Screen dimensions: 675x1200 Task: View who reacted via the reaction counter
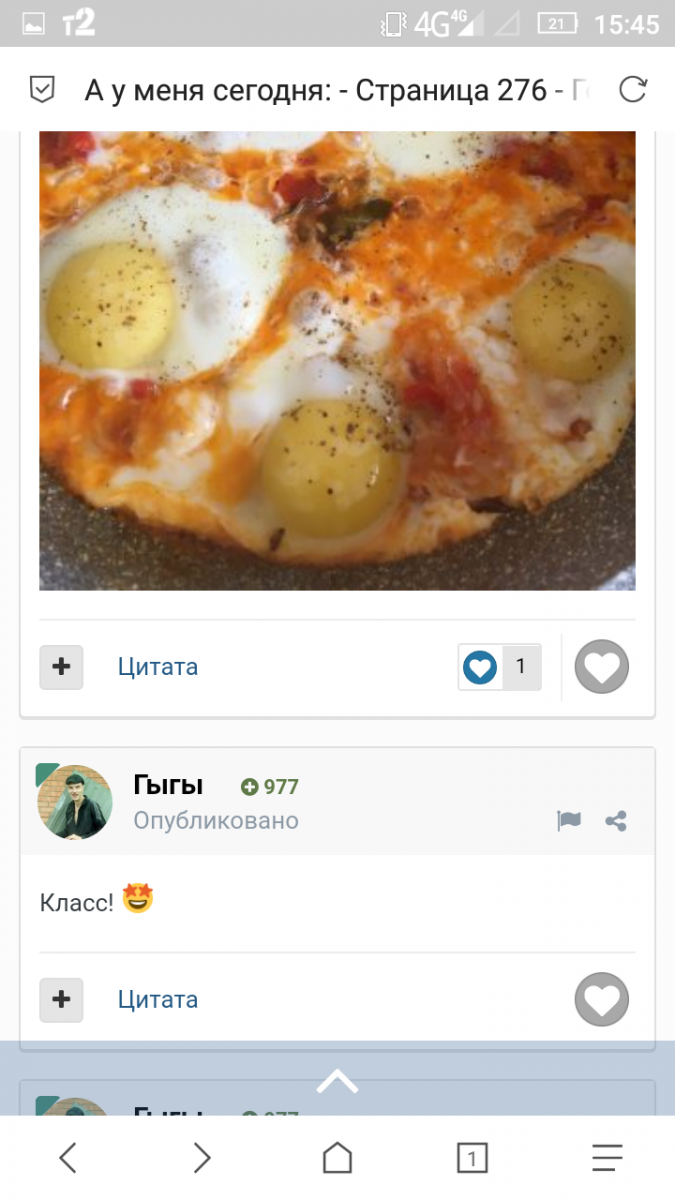coord(500,667)
